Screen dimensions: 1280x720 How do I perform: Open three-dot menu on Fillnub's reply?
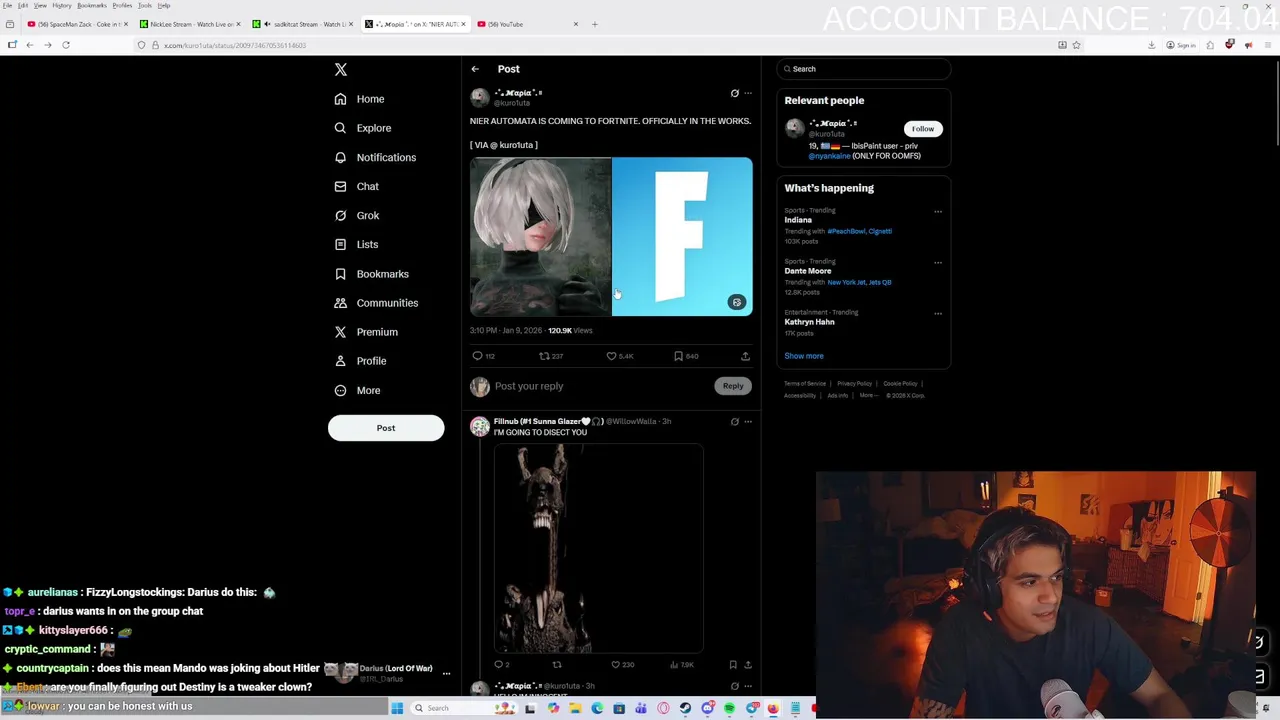[x=748, y=421]
